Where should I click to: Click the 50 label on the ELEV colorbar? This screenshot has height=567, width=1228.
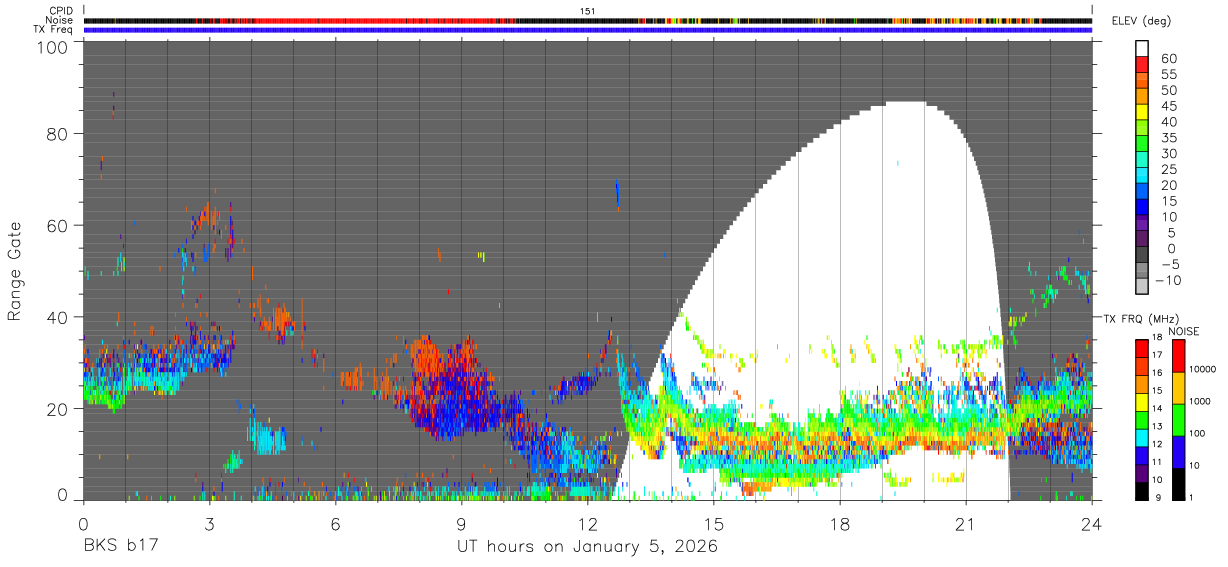(1170, 91)
